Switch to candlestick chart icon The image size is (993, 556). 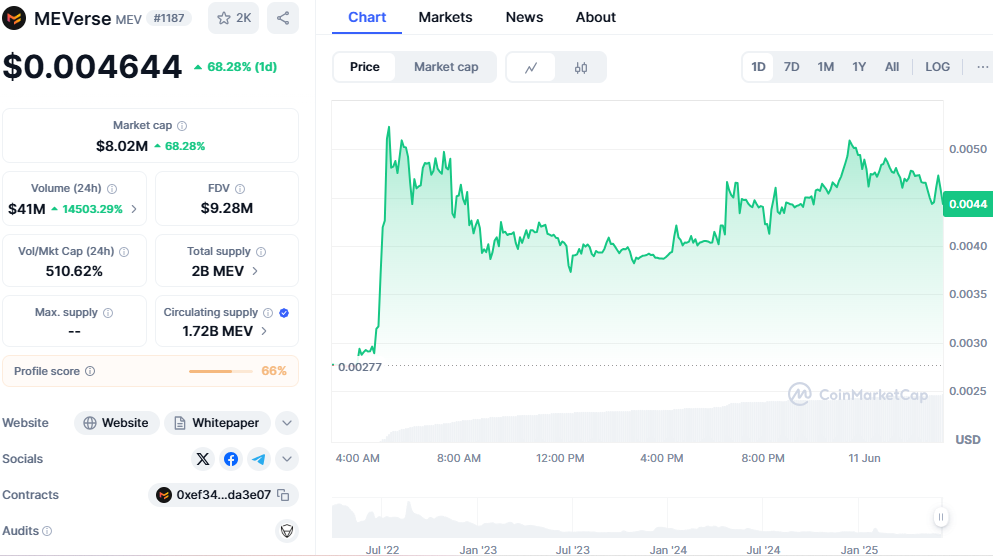pos(581,67)
